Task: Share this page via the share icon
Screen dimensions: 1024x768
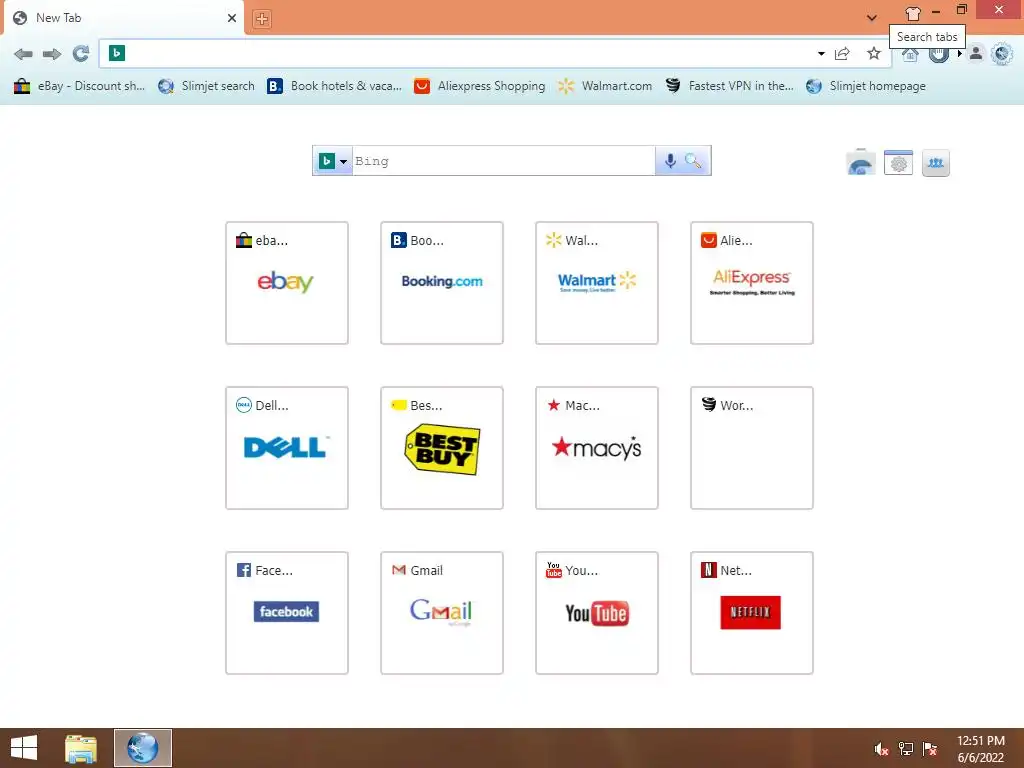Action: [842, 54]
